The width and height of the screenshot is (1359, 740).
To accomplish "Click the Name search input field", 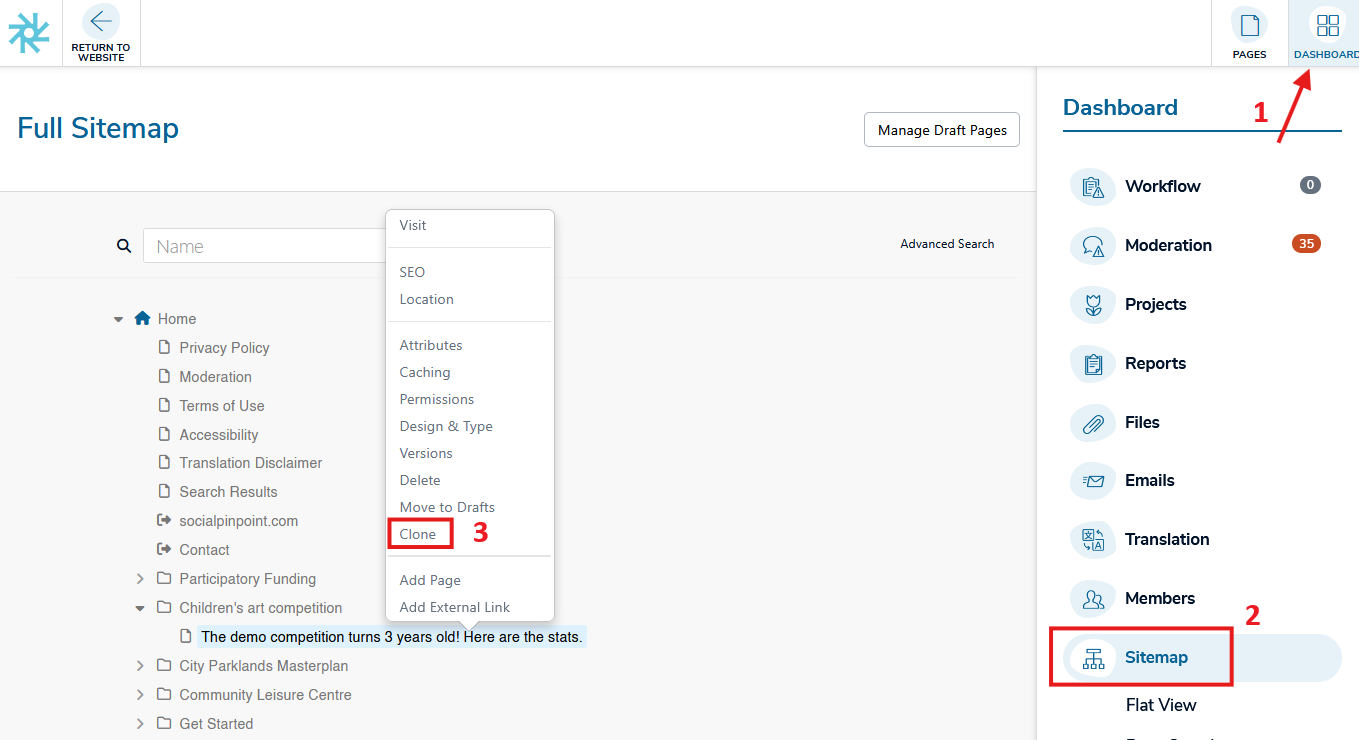I will (265, 246).
